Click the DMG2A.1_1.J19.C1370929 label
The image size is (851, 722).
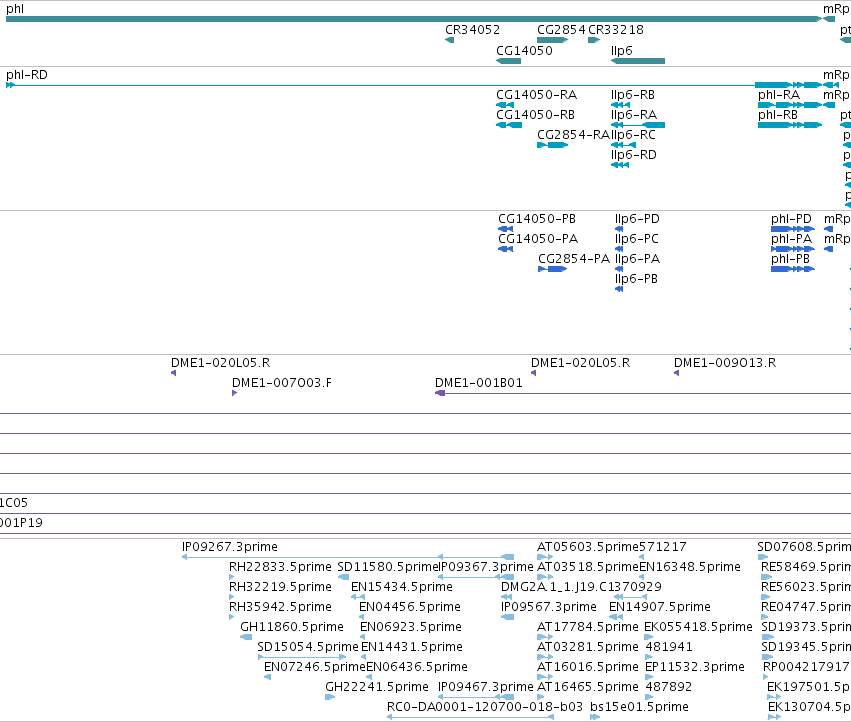(581, 587)
